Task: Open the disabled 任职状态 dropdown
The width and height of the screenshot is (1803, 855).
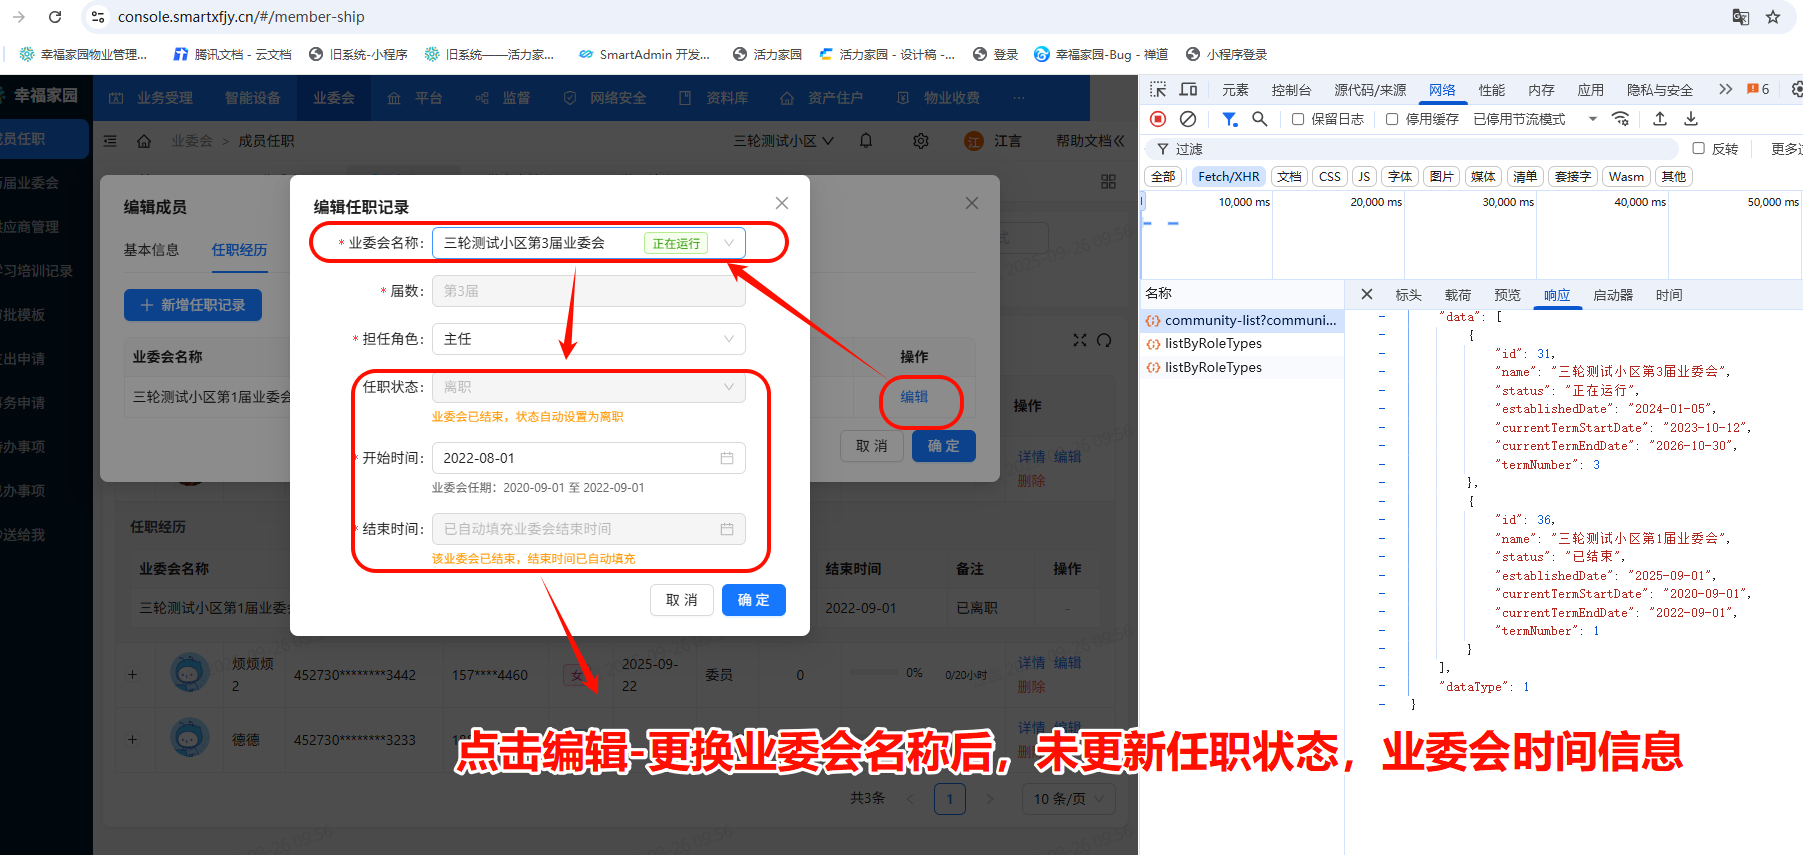Action: [x=589, y=387]
